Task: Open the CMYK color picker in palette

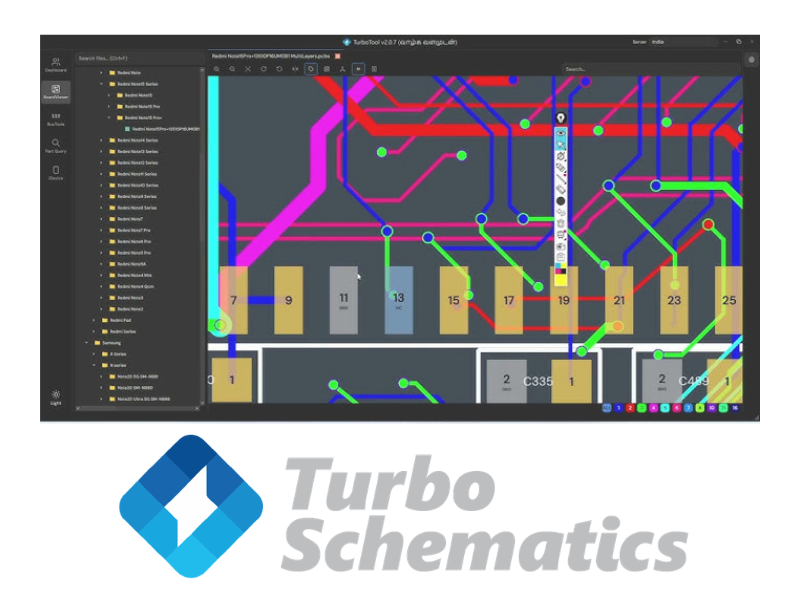Action: [x=561, y=269]
